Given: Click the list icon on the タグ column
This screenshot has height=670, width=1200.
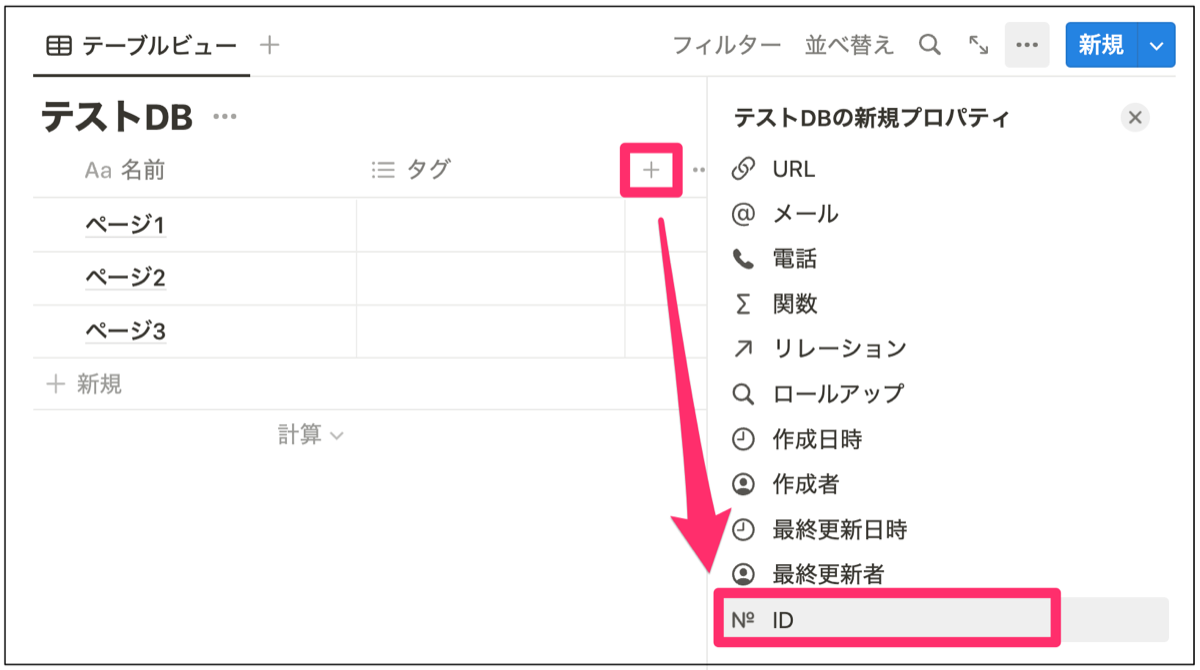Looking at the screenshot, I should (x=382, y=170).
